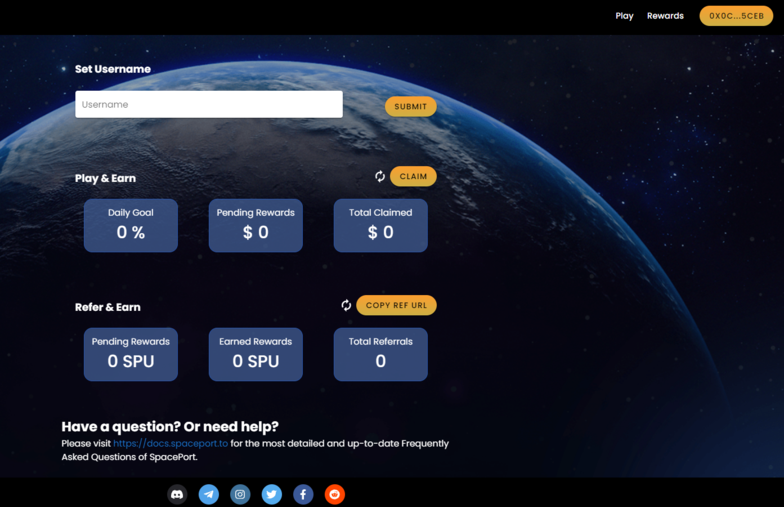Click the 0X0C...5CEB wallet button
The width and height of the screenshot is (784, 507).
[736, 16]
